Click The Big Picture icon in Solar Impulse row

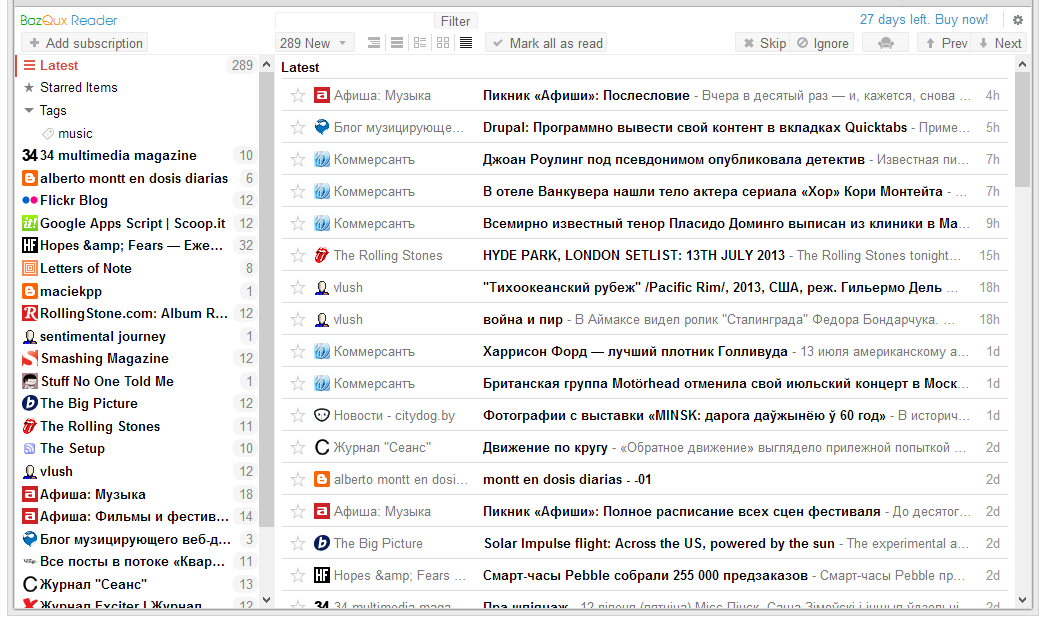322,543
